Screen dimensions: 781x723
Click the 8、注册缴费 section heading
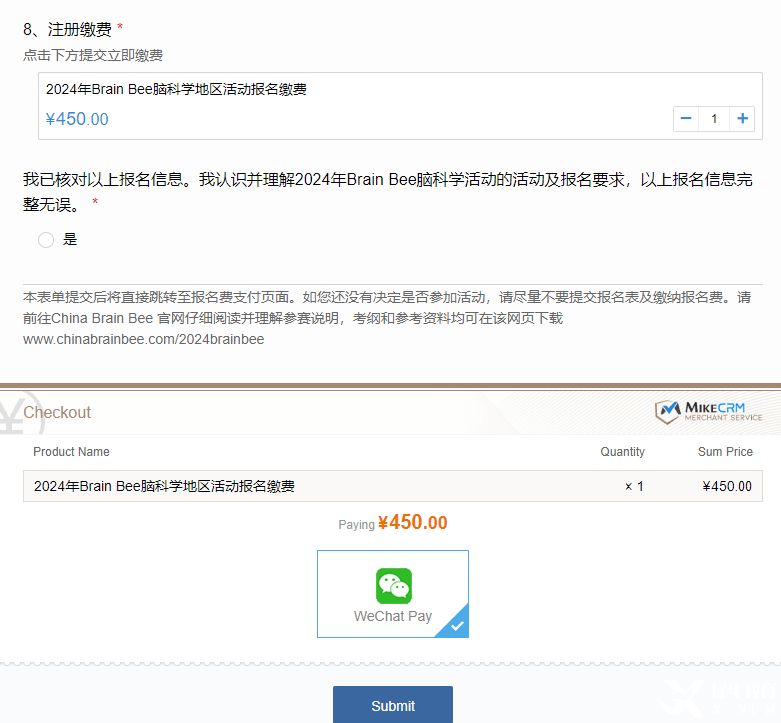coord(67,29)
